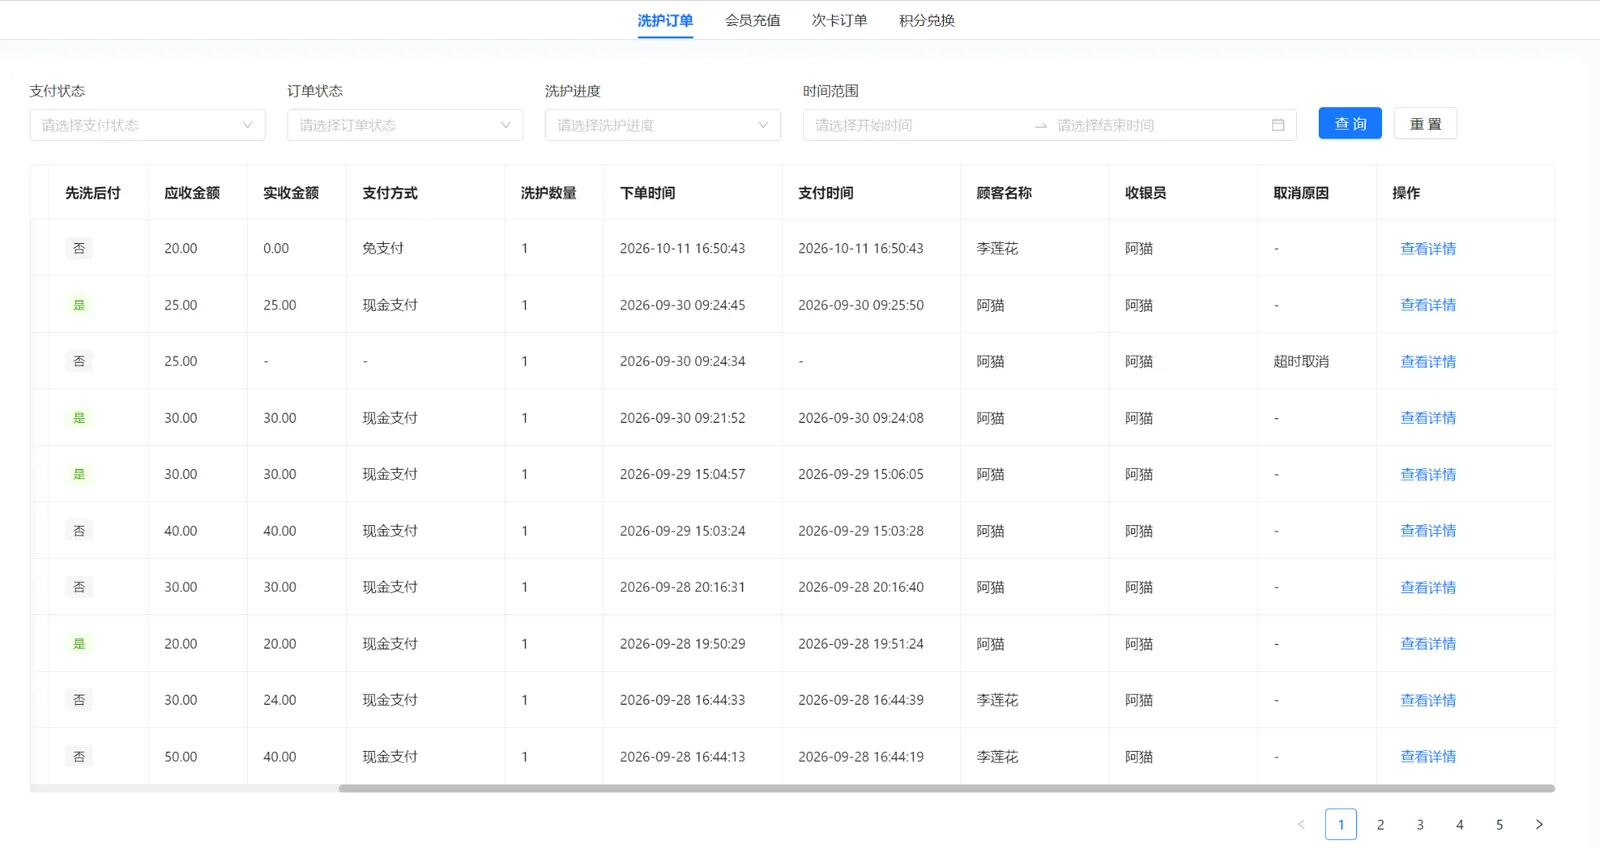Go to page 4
This screenshot has height=848, width=1600.
pos(1460,824)
